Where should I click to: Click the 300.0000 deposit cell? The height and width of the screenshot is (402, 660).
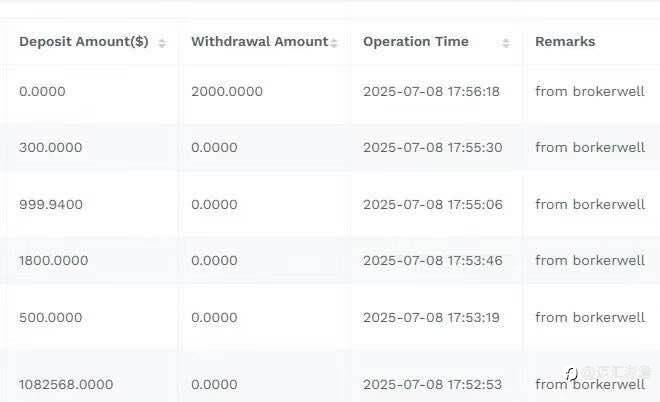pyautogui.click(x=50, y=148)
